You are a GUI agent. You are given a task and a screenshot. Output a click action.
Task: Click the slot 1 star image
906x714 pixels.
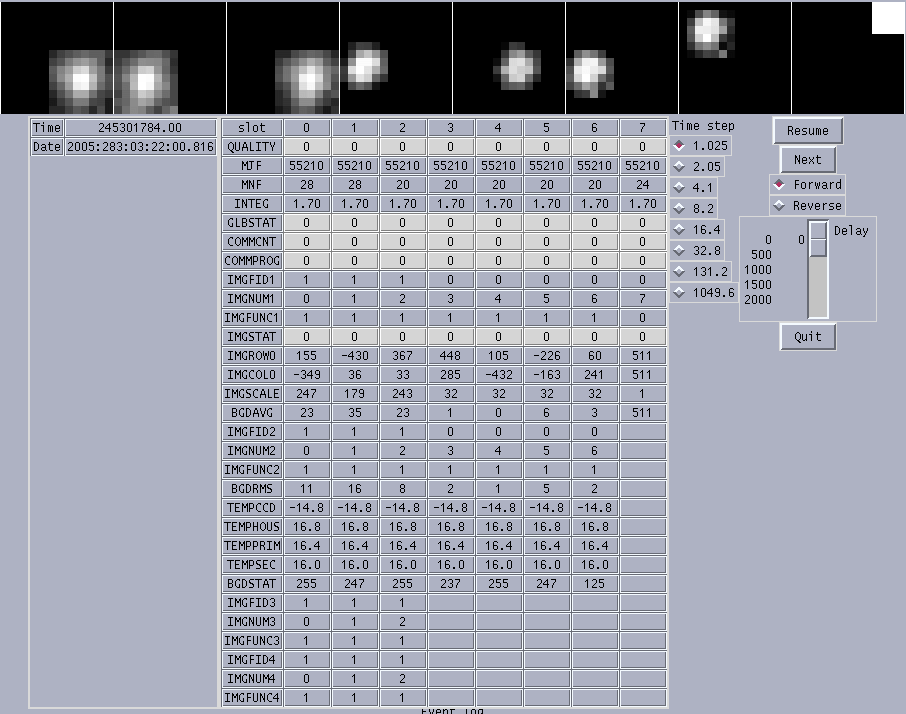pos(170,58)
